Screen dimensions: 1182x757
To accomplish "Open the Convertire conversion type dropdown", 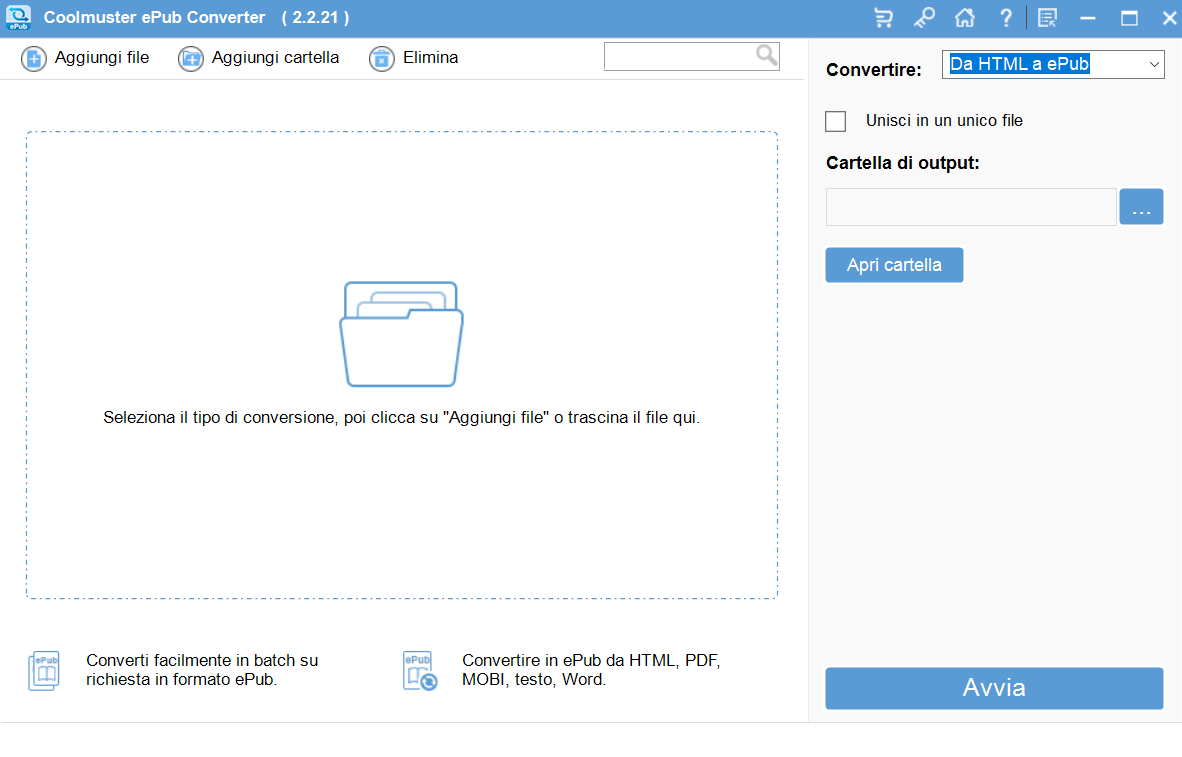I will (1053, 64).
